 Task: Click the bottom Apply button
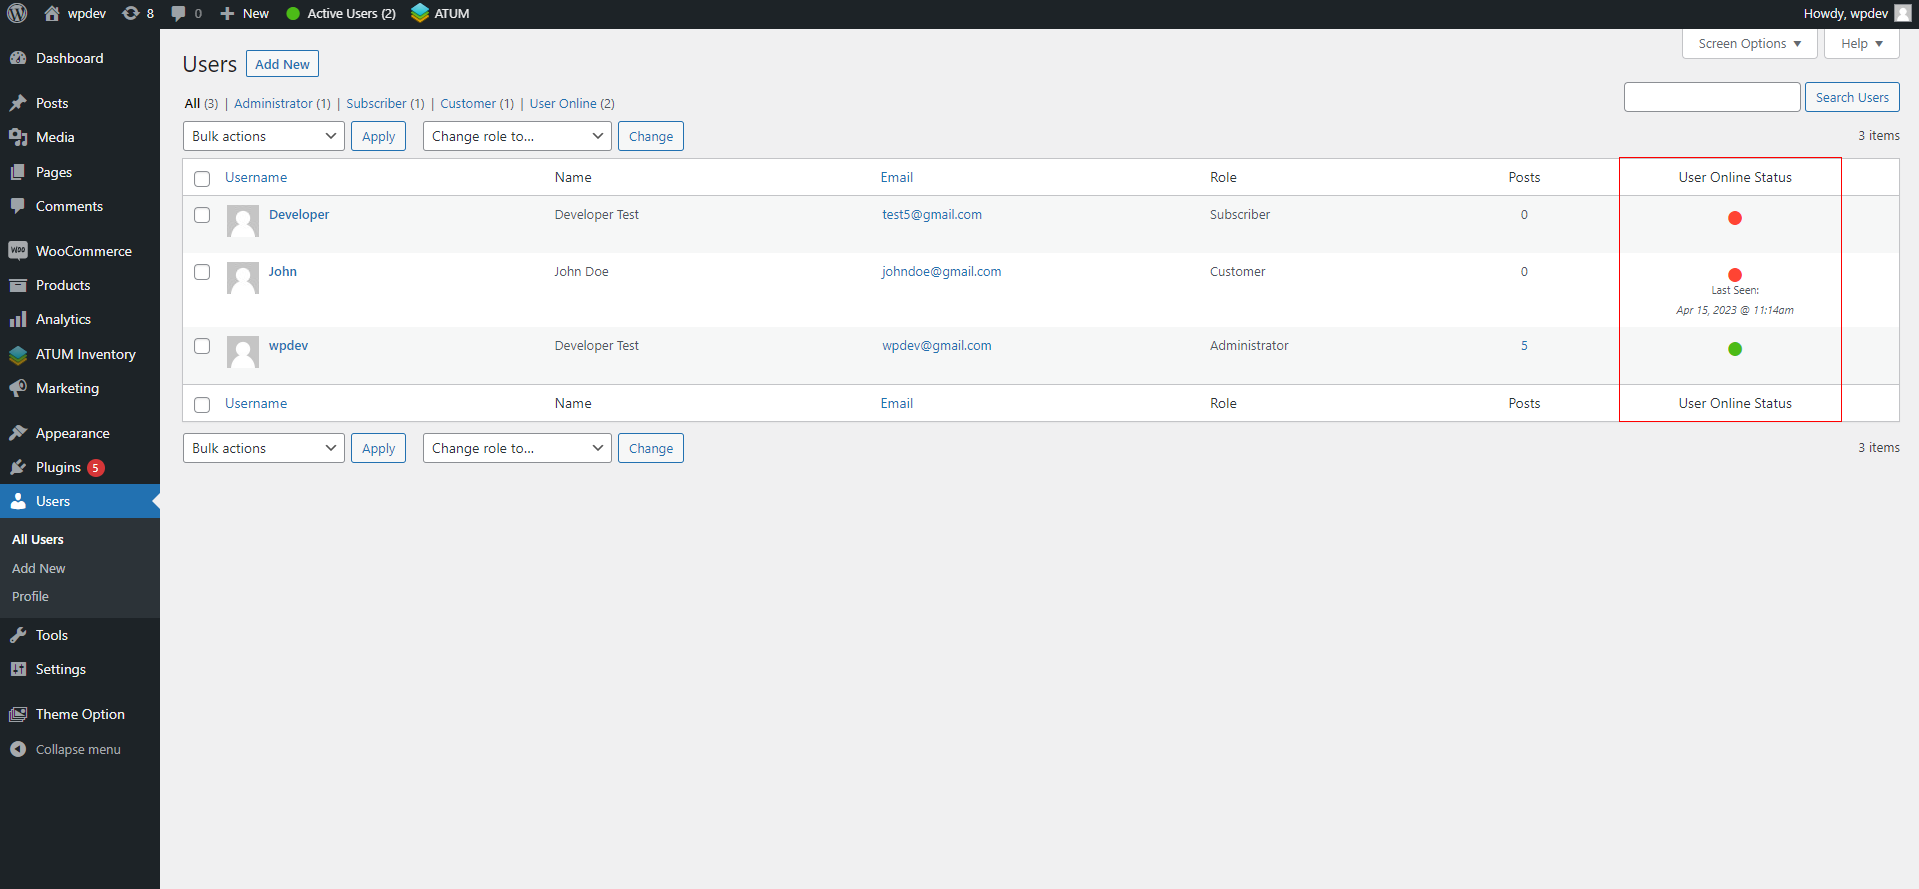pyautogui.click(x=378, y=448)
